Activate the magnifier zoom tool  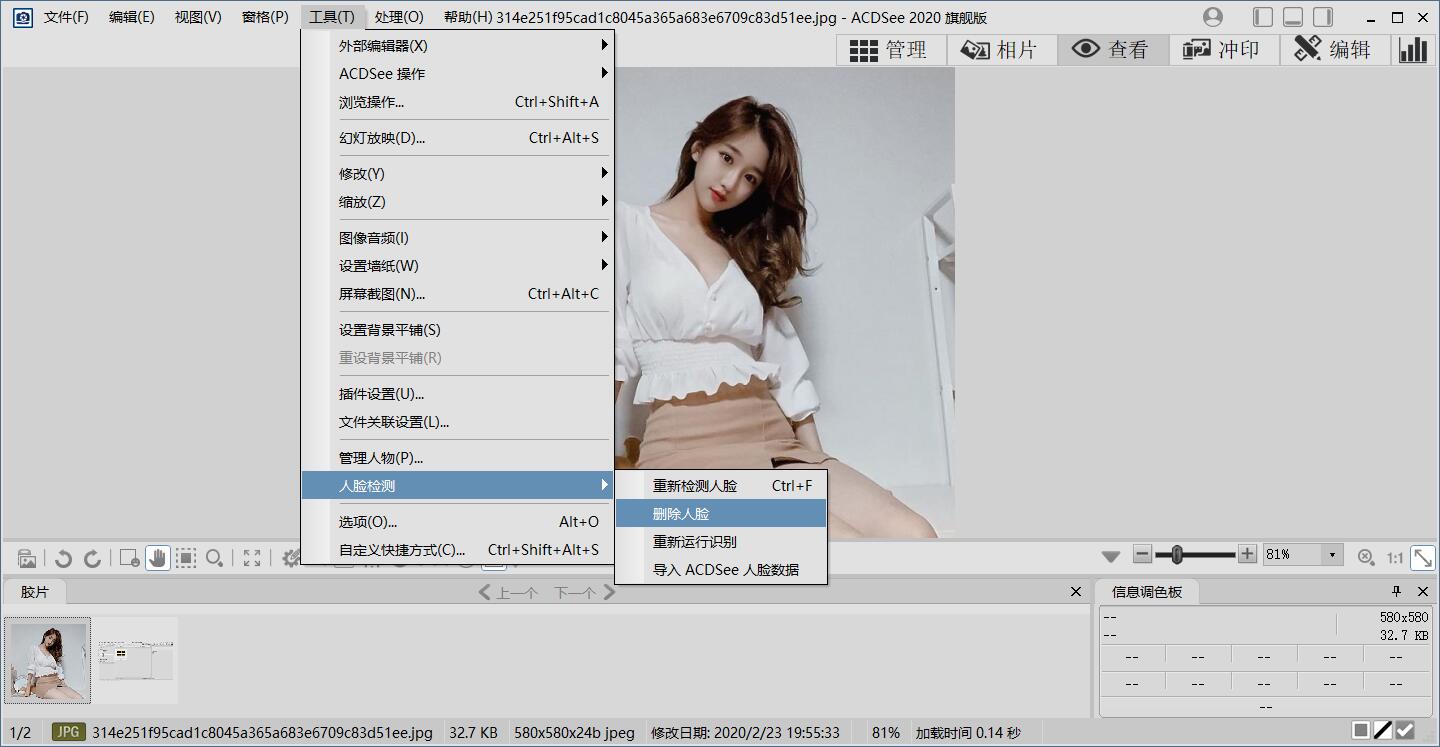click(x=214, y=558)
